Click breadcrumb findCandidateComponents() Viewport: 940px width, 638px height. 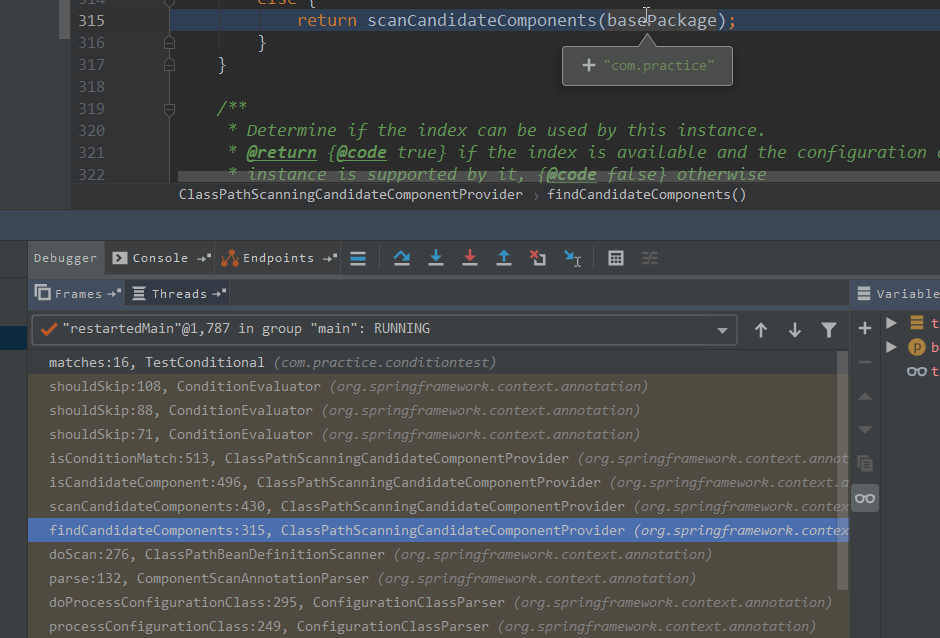tap(646, 194)
